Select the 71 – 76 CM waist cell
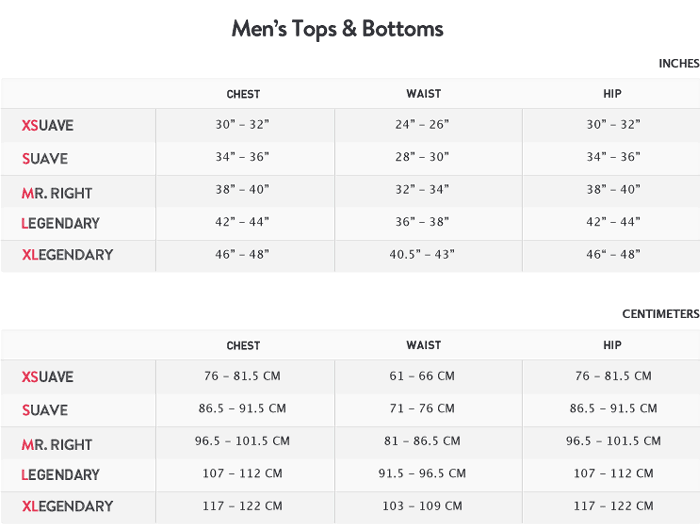The height and width of the screenshot is (524, 700). [x=423, y=408]
